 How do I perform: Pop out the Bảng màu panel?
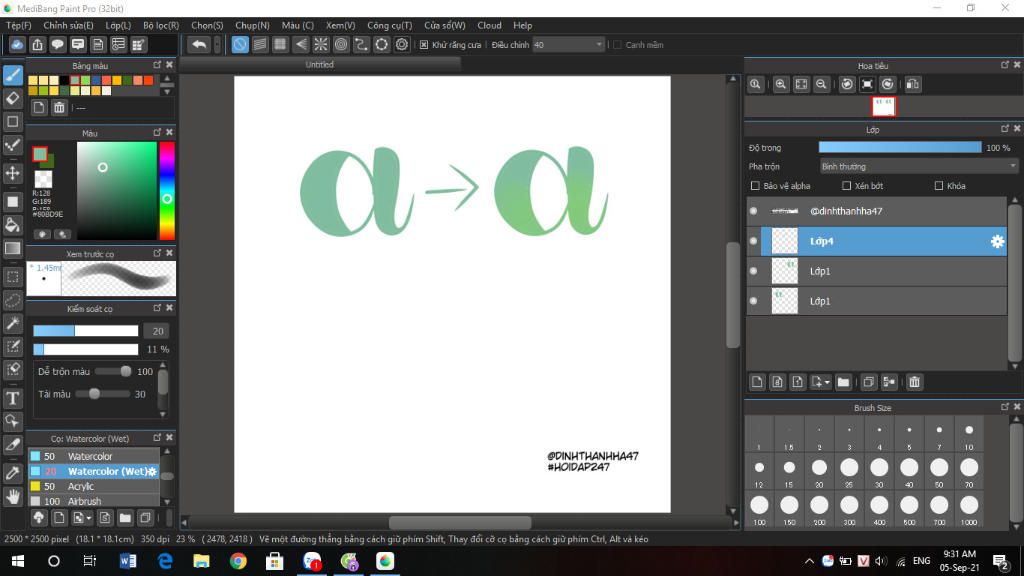pos(157,65)
